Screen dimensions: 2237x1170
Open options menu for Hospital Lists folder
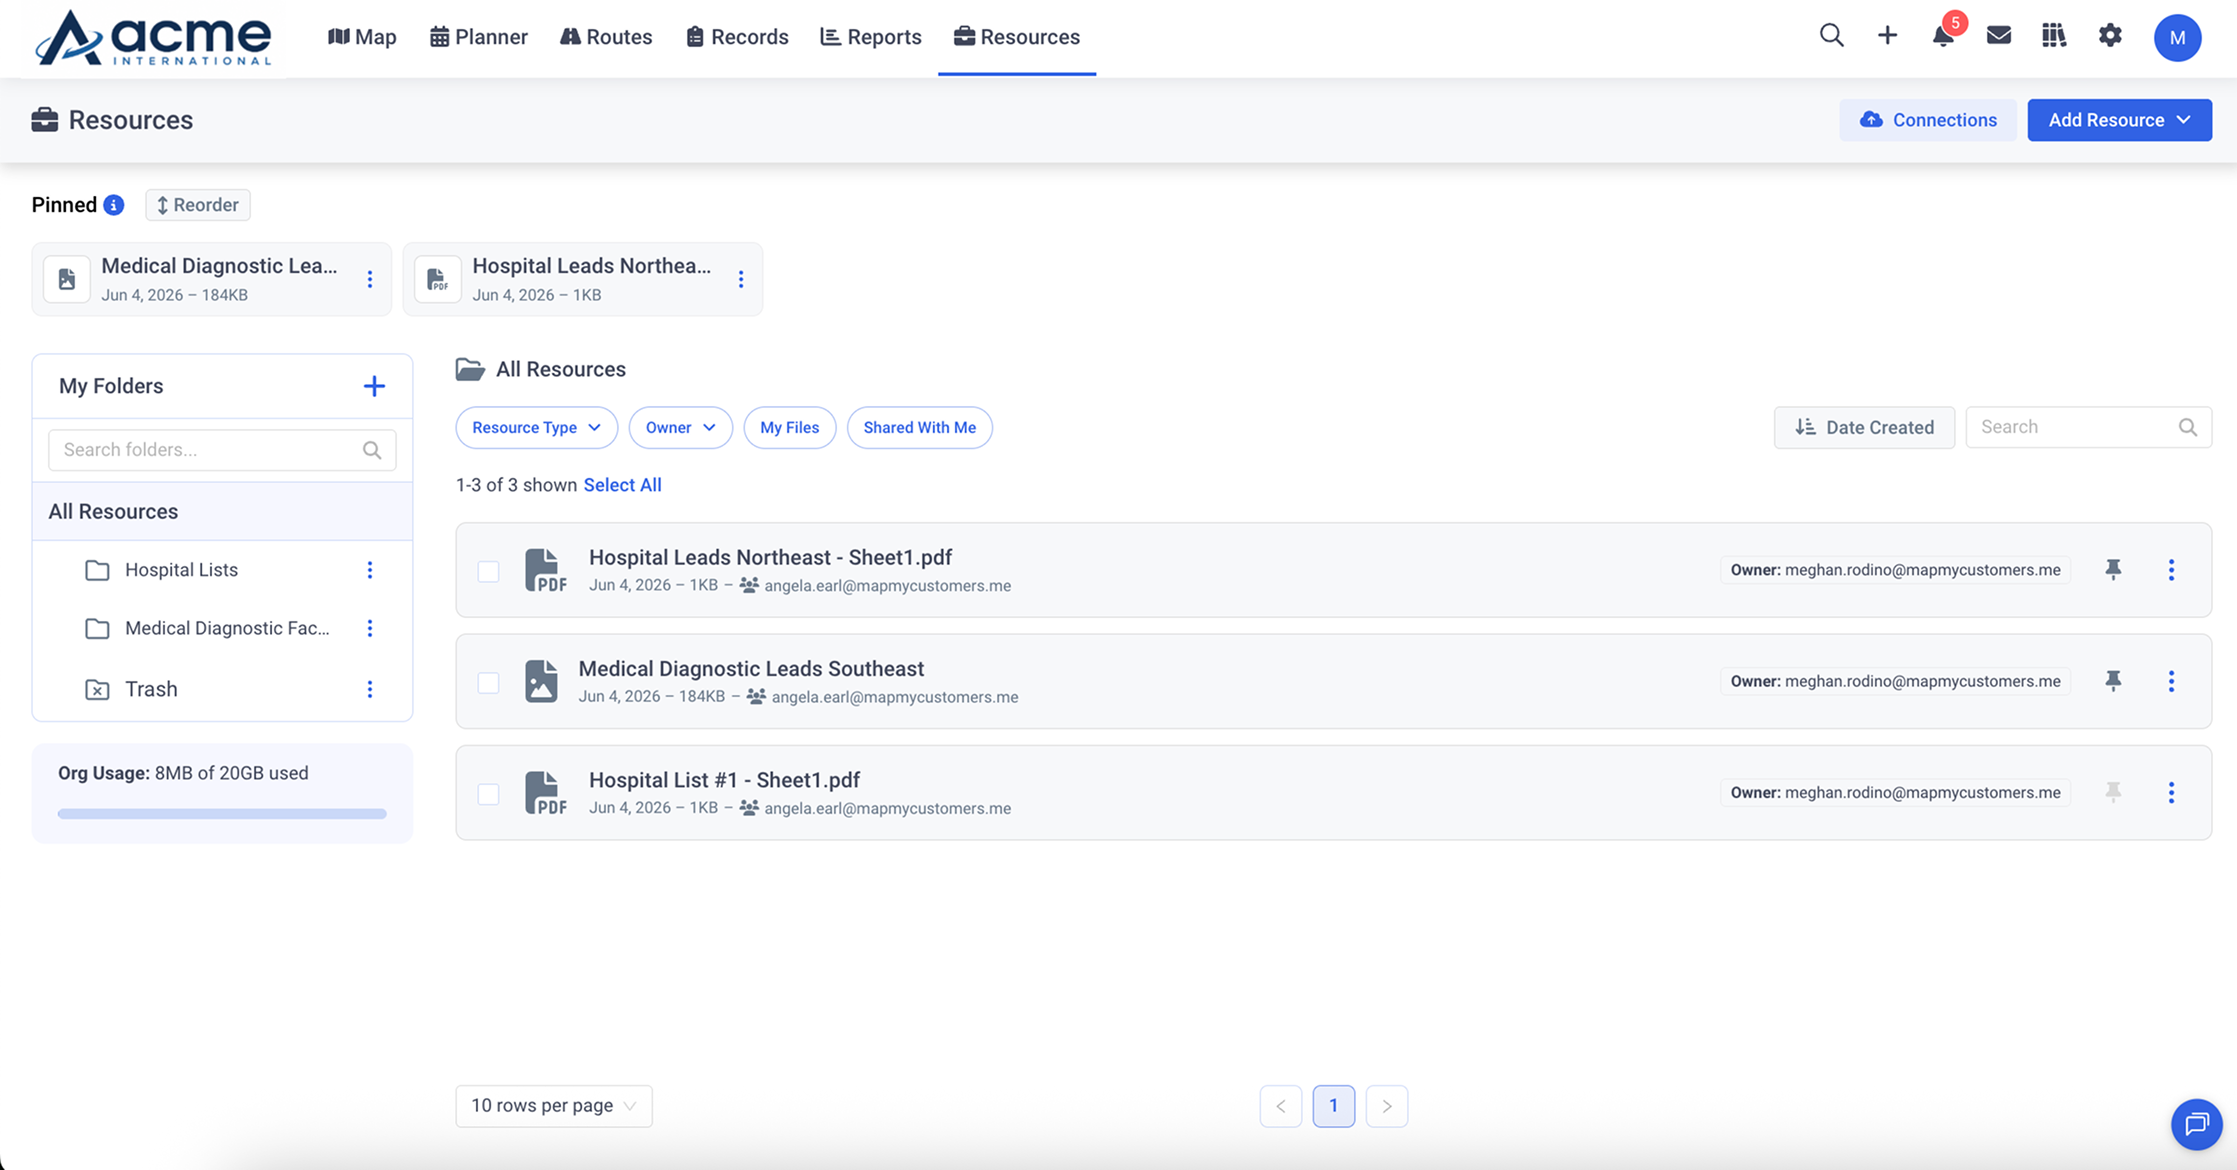point(370,570)
